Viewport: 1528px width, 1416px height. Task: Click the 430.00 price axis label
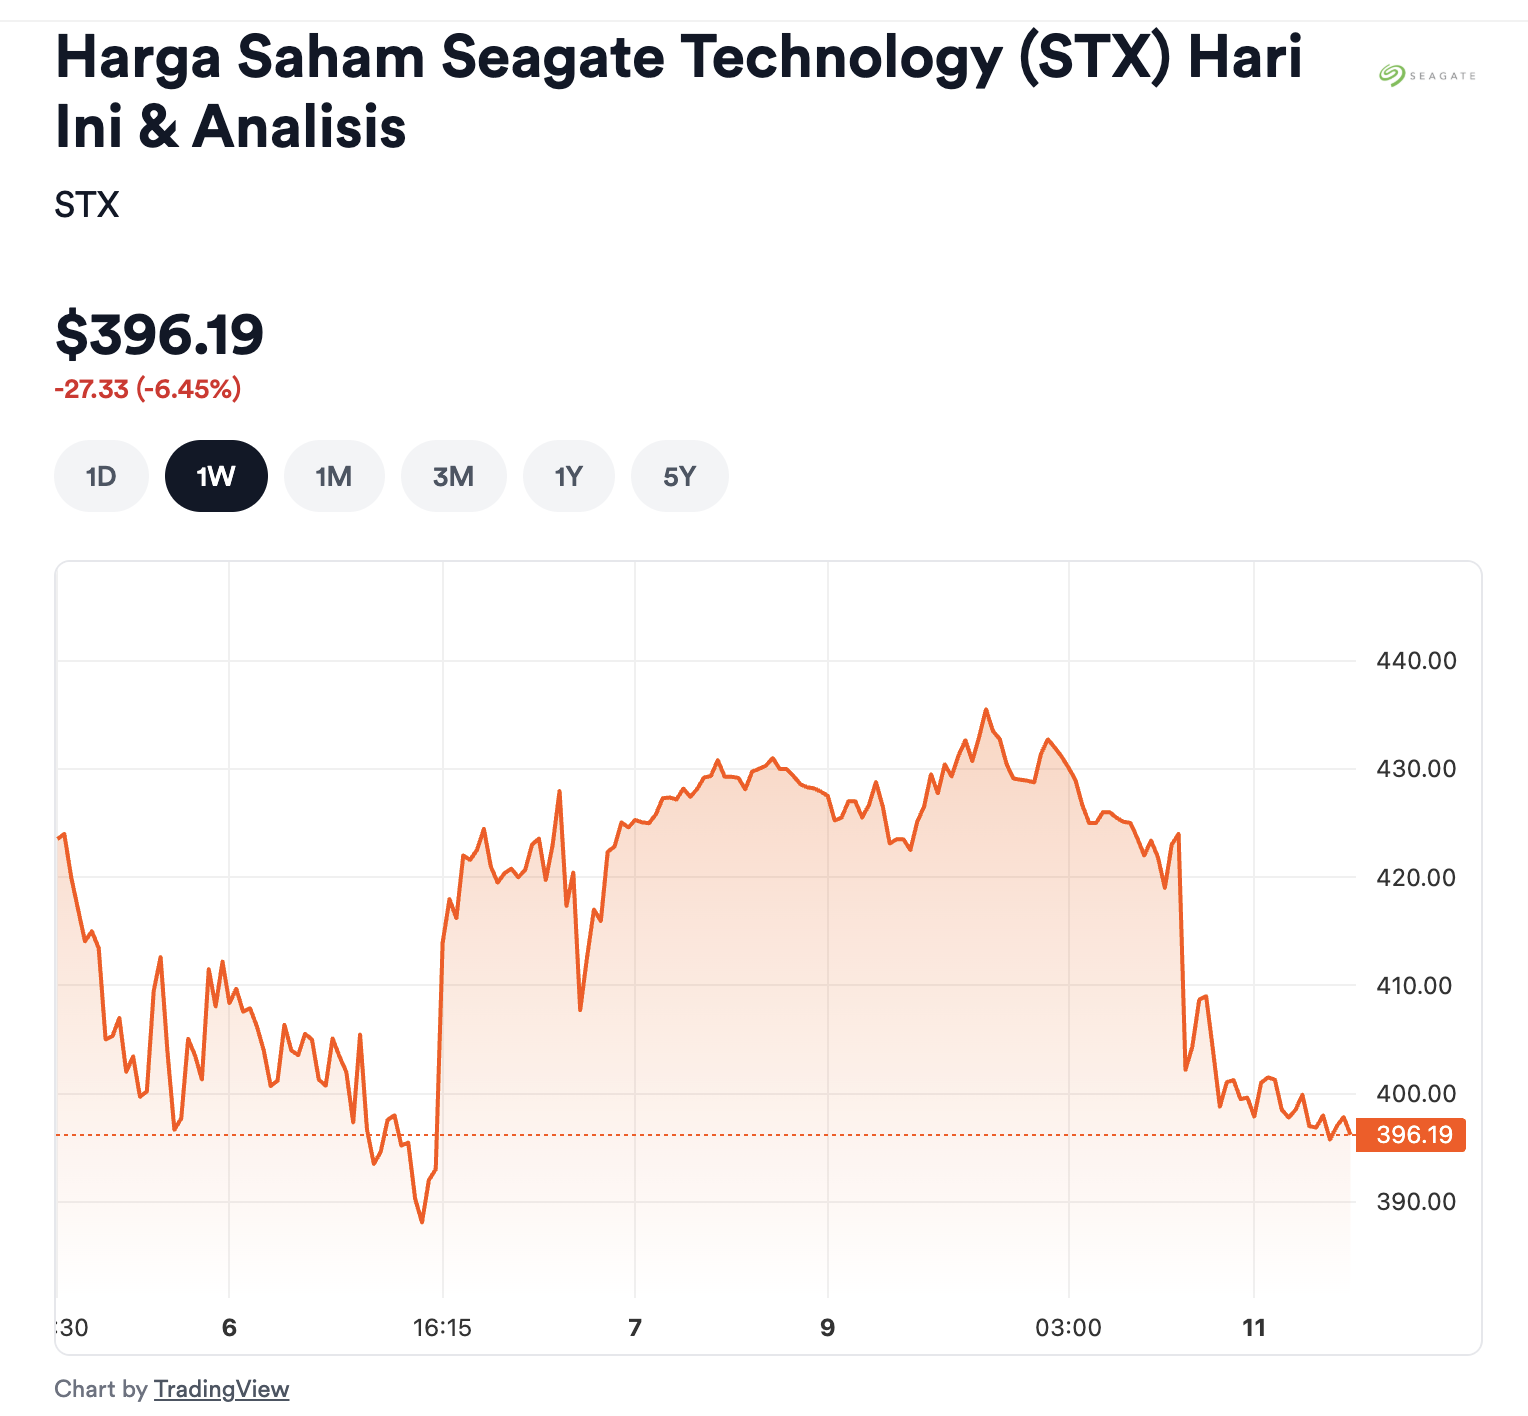coord(1416,769)
